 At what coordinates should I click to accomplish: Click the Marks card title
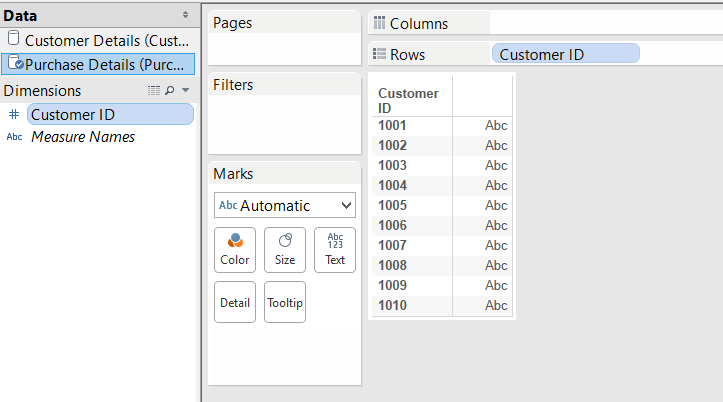click(233, 174)
